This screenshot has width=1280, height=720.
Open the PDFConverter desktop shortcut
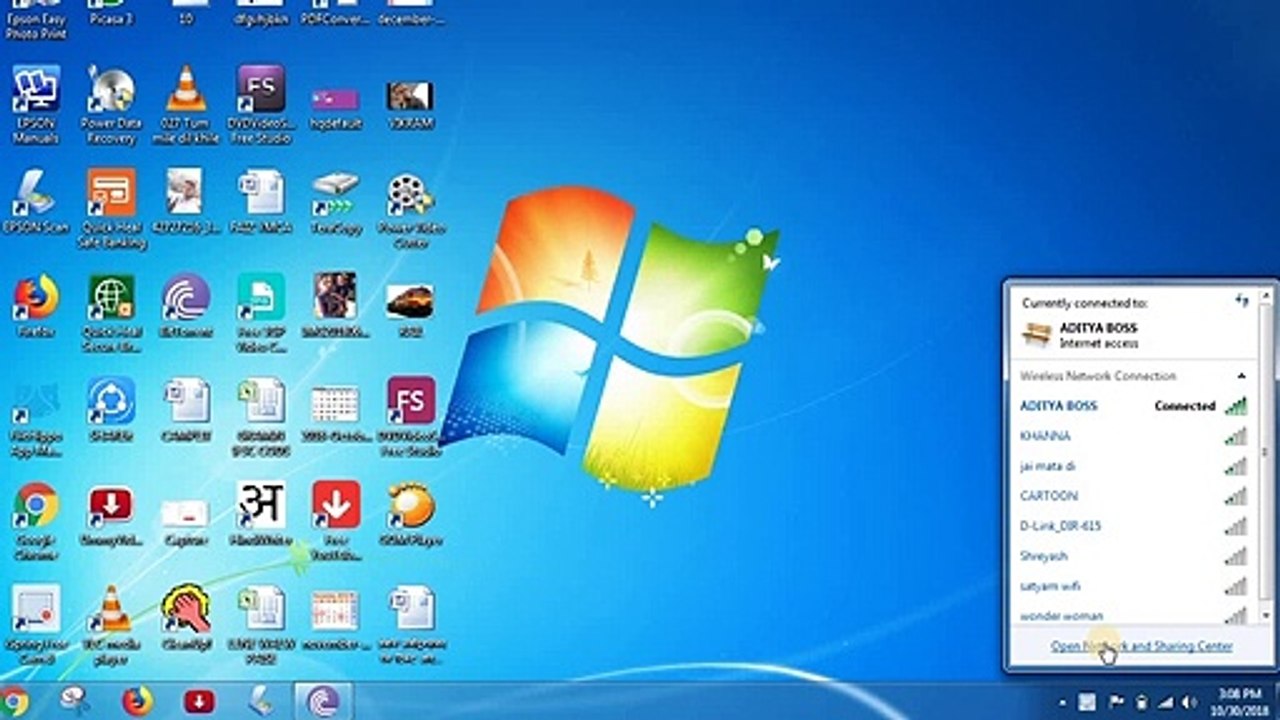point(335,12)
